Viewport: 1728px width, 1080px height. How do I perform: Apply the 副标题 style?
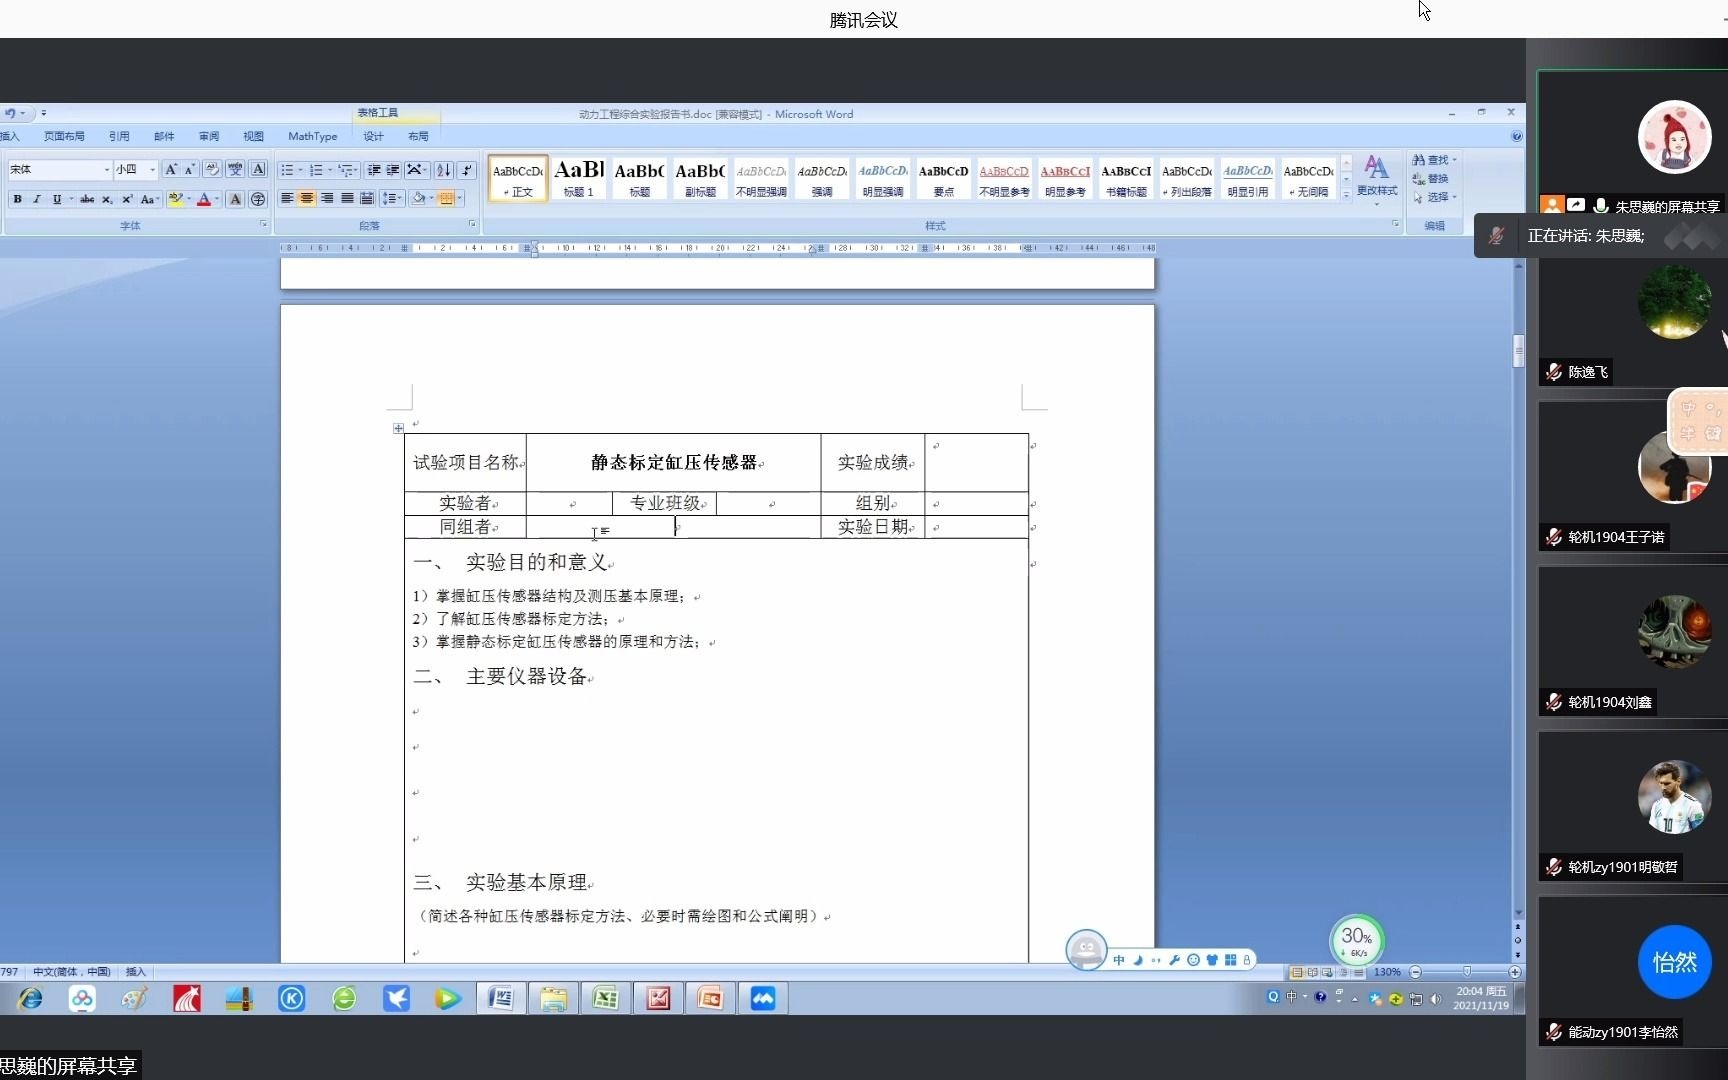pos(700,179)
